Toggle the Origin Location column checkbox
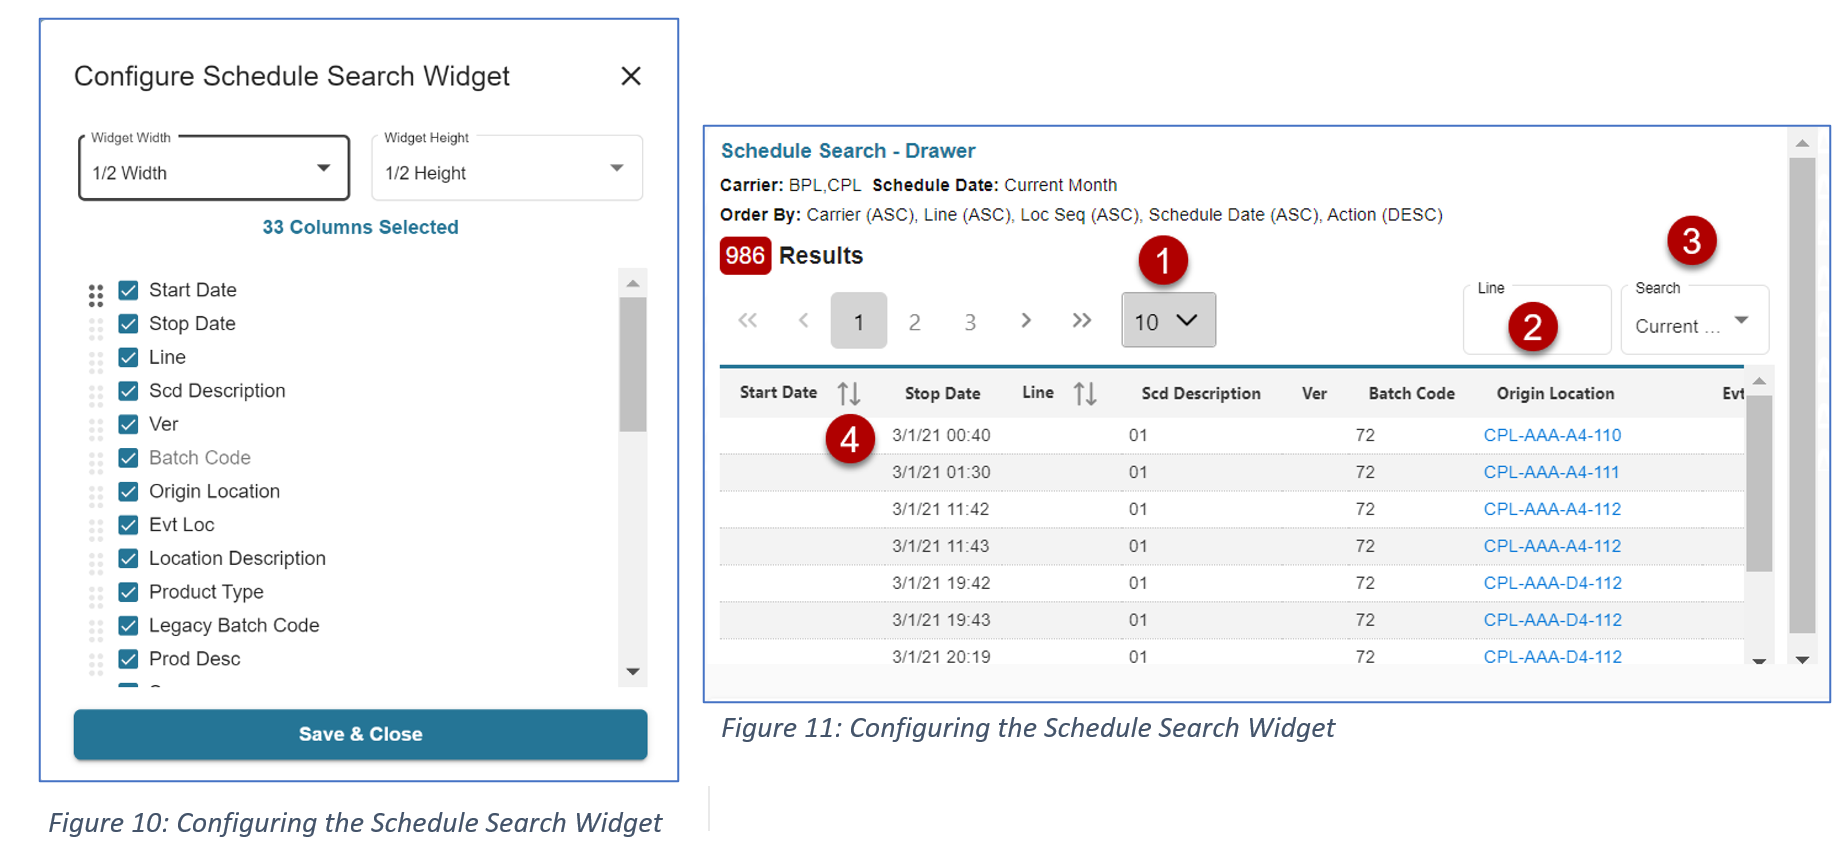The width and height of the screenshot is (1847, 849). [x=128, y=492]
